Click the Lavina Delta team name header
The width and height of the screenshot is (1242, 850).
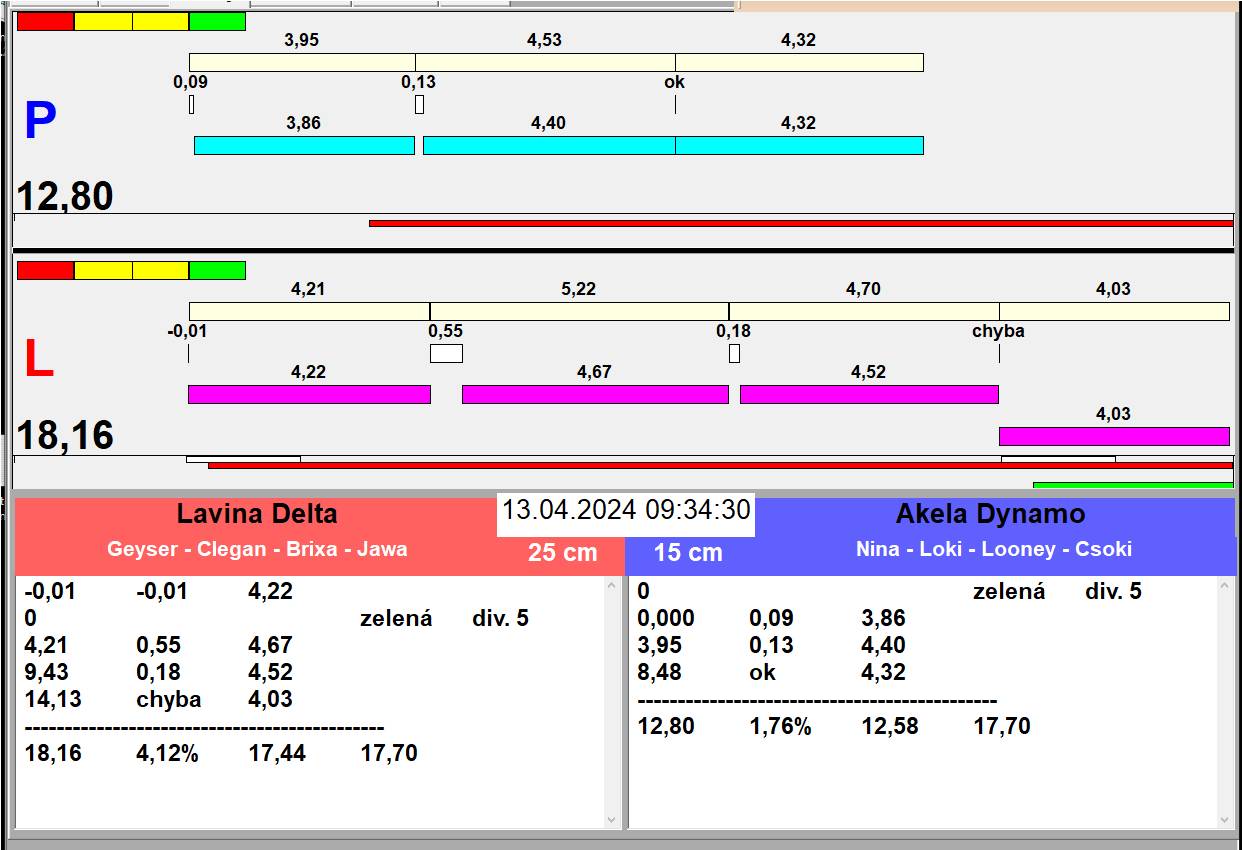click(257, 515)
